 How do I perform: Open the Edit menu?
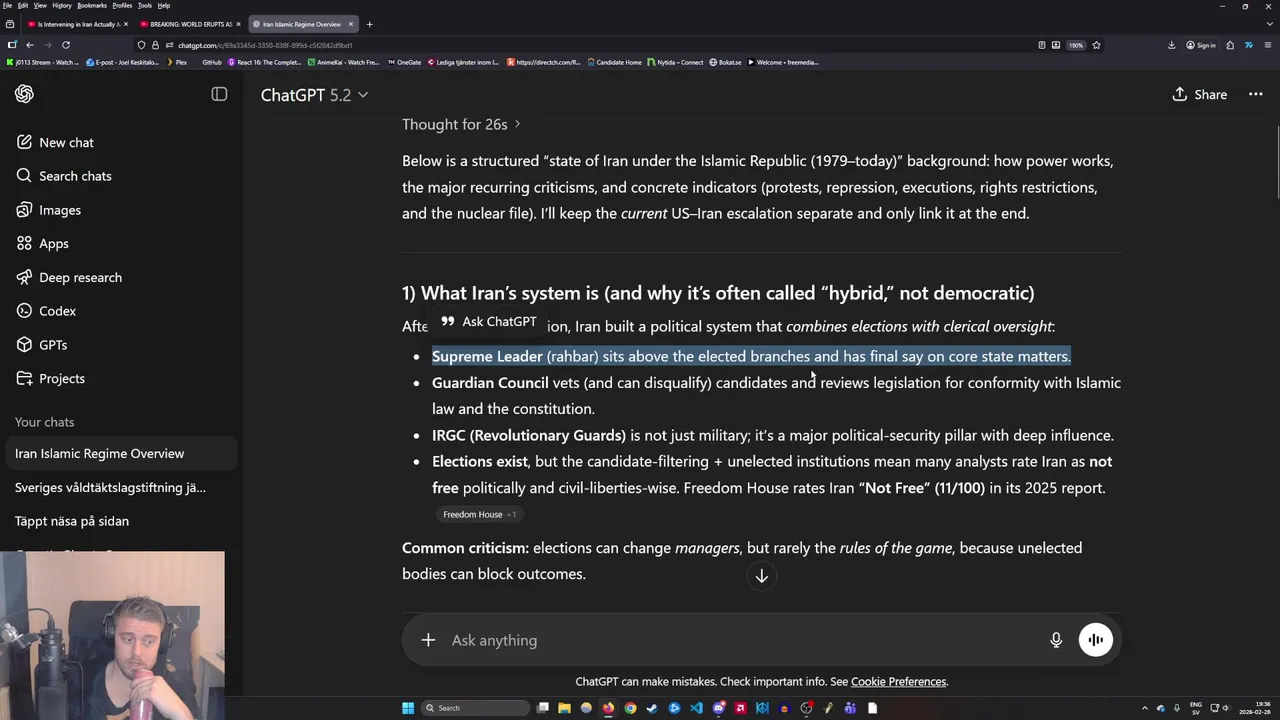click(22, 5)
